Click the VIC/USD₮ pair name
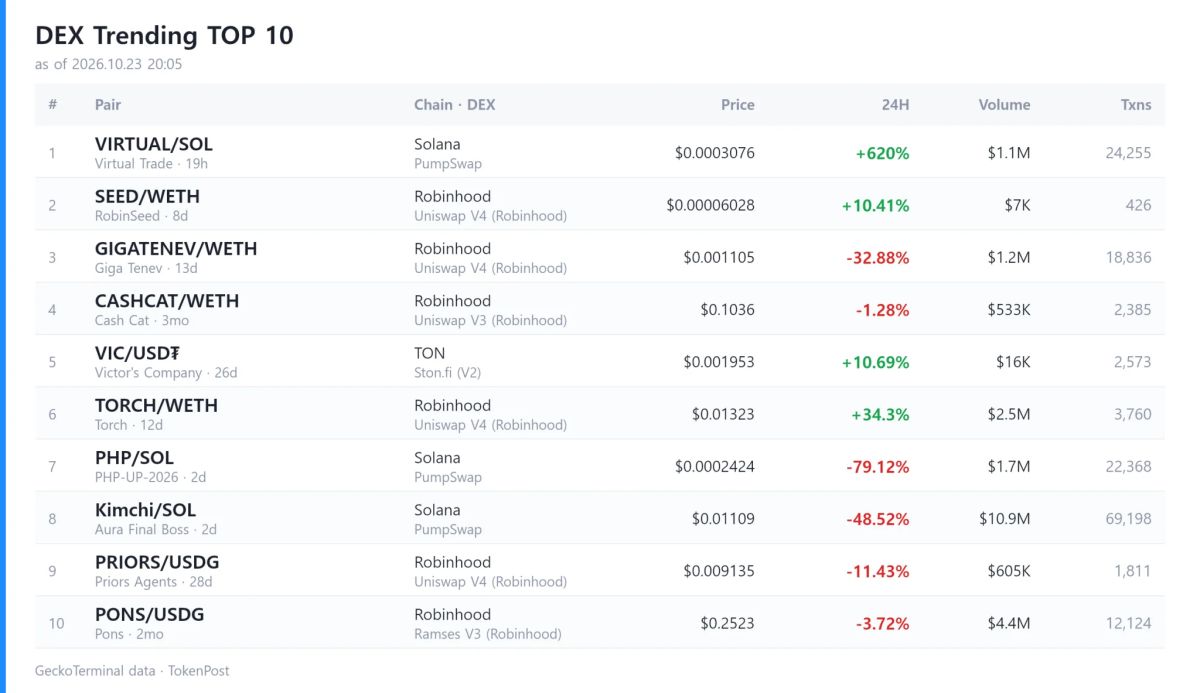Image resolution: width=1200 pixels, height=693 pixels. 137,353
